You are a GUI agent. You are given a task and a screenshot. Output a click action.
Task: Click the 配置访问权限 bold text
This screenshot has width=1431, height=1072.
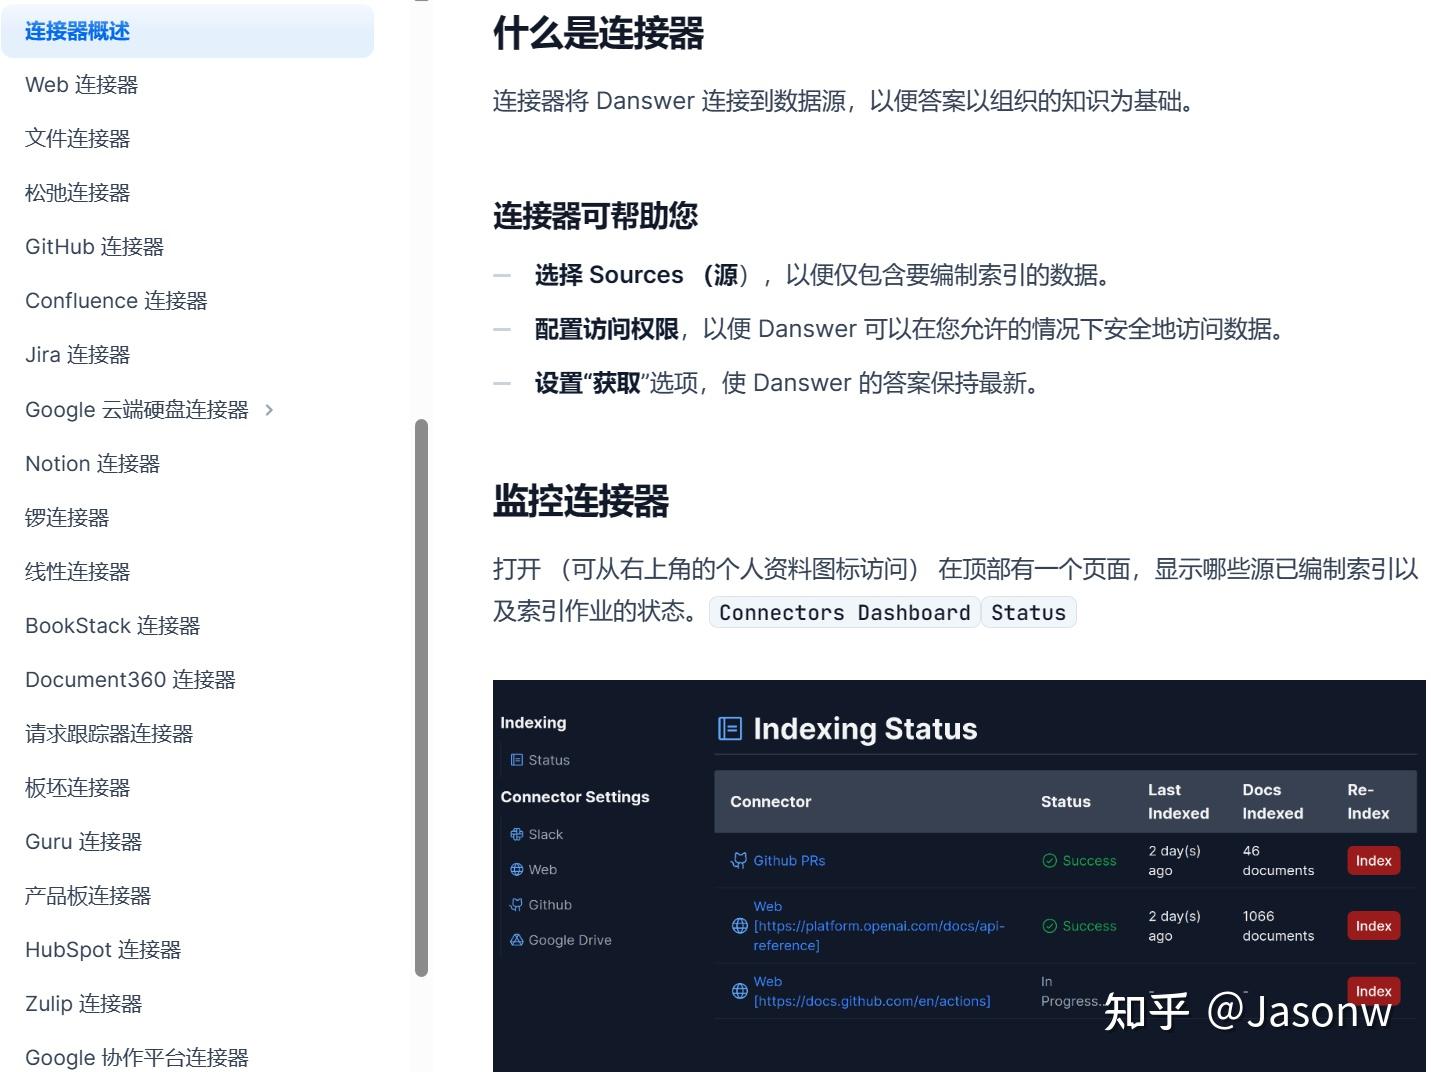point(607,329)
